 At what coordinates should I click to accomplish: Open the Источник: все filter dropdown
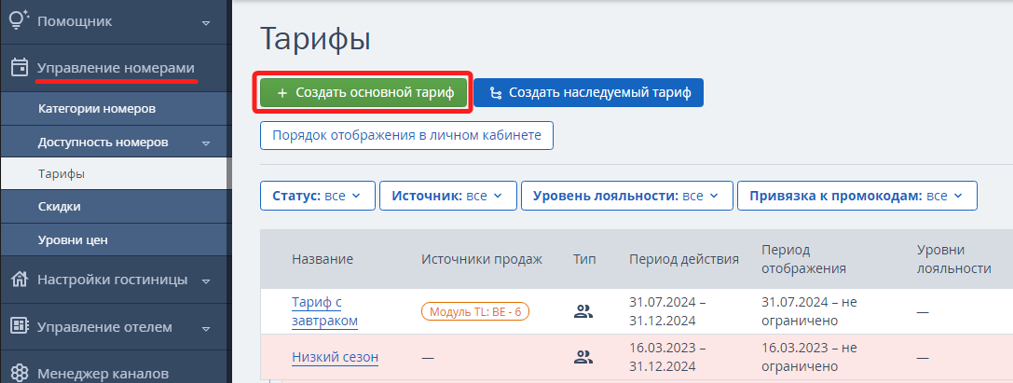(x=448, y=196)
